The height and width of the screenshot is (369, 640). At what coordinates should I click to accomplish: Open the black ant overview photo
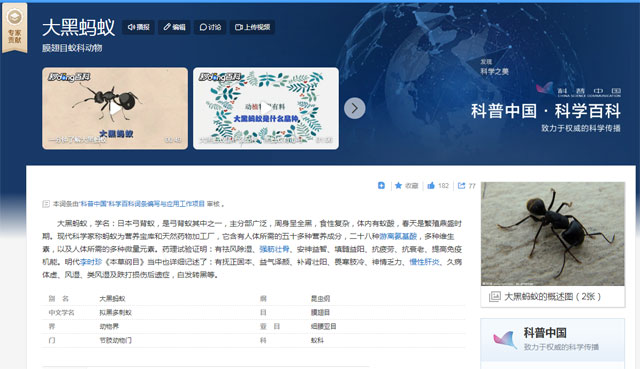(553, 234)
